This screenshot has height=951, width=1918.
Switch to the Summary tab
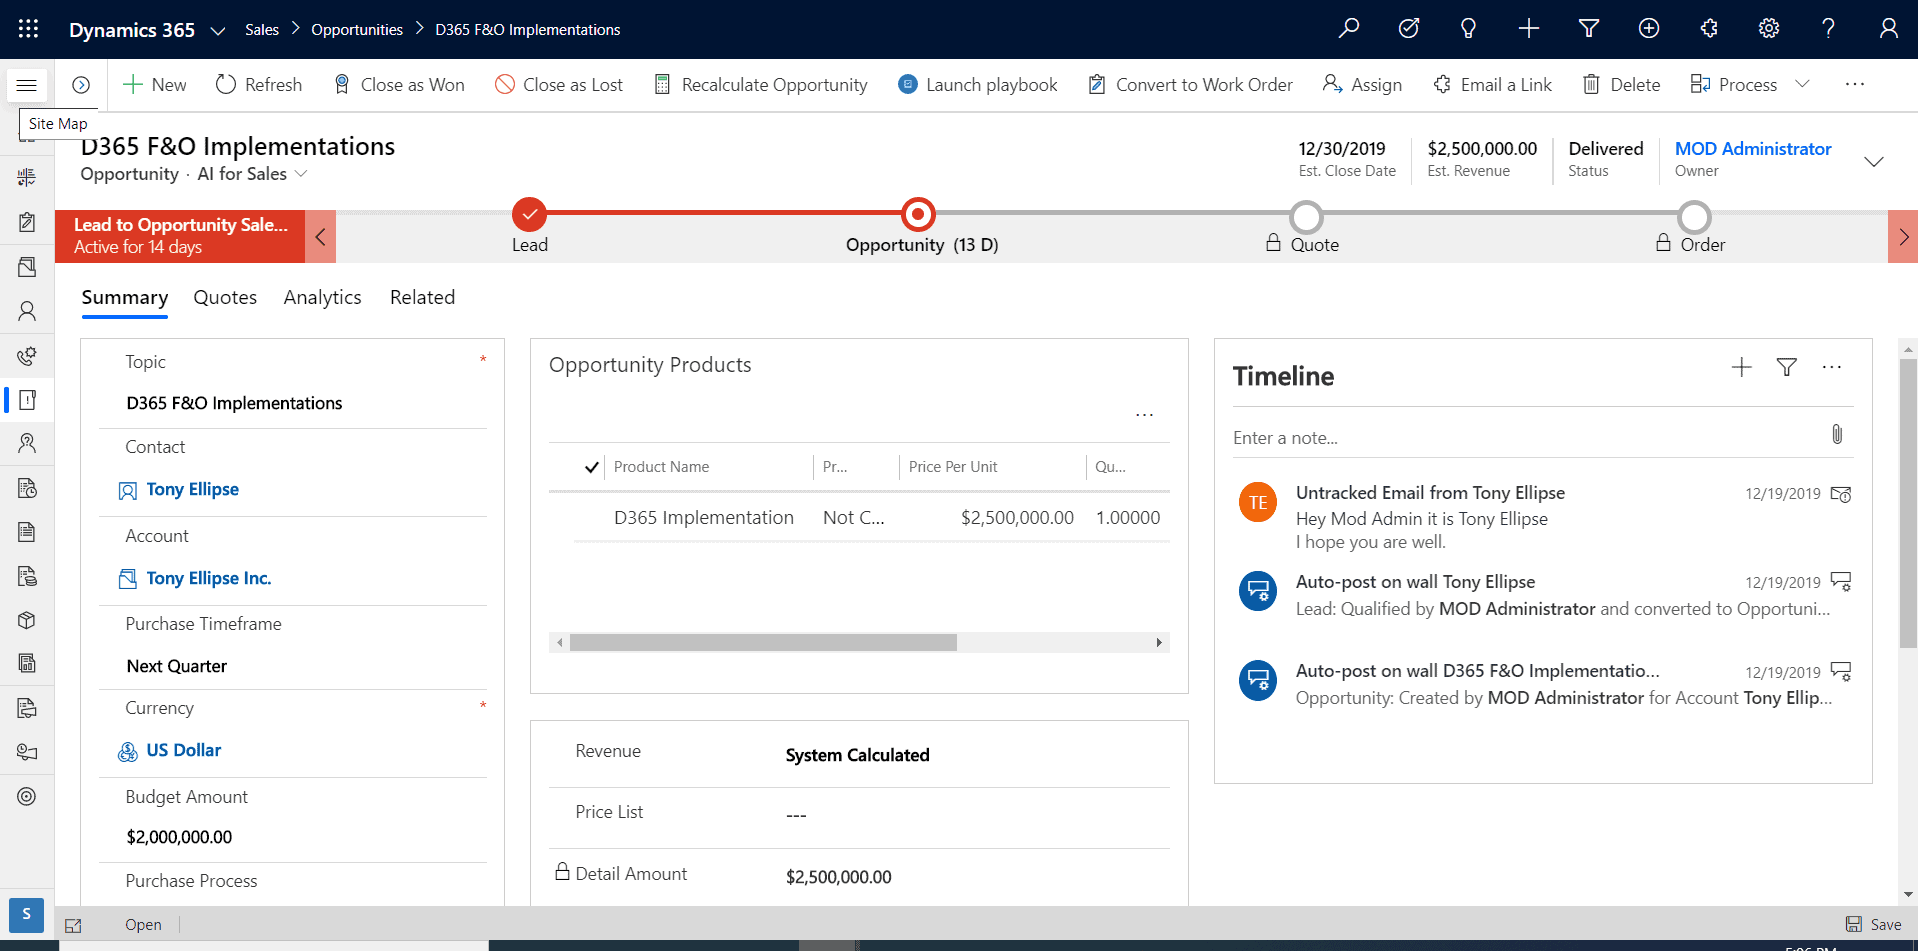125,297
